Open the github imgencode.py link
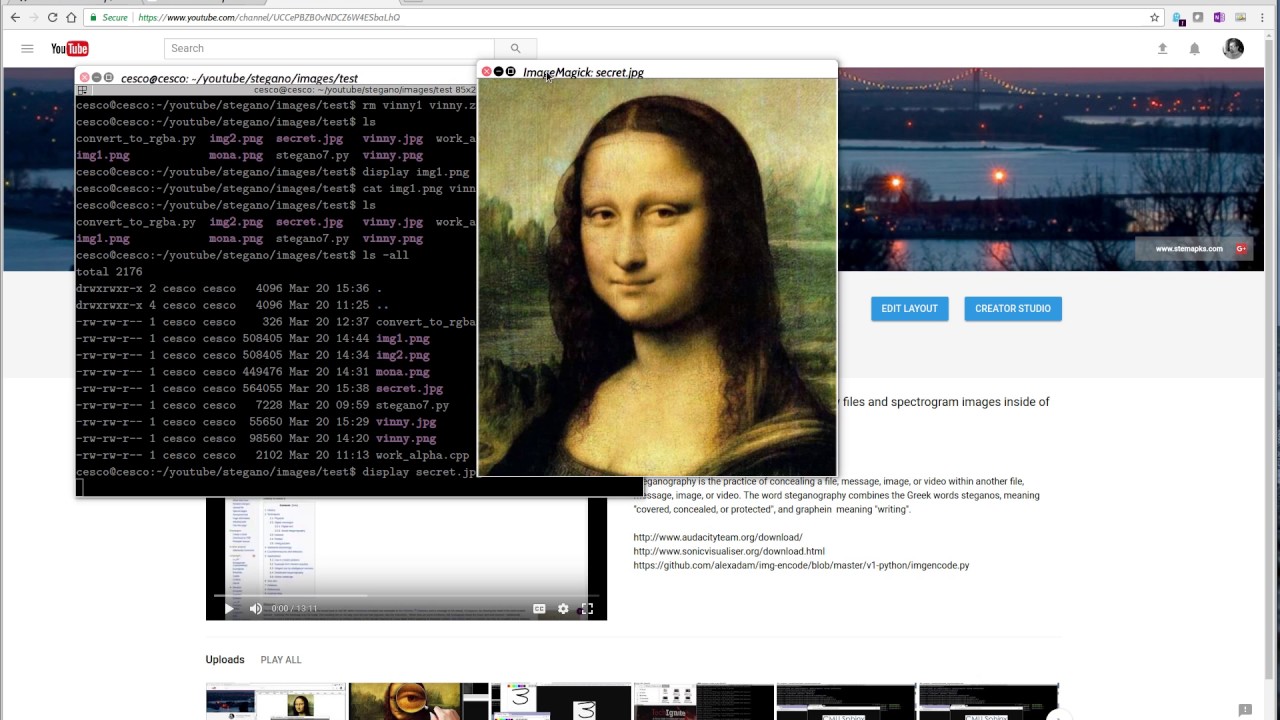The image size is (1280, 720). (x=801, y=565)
